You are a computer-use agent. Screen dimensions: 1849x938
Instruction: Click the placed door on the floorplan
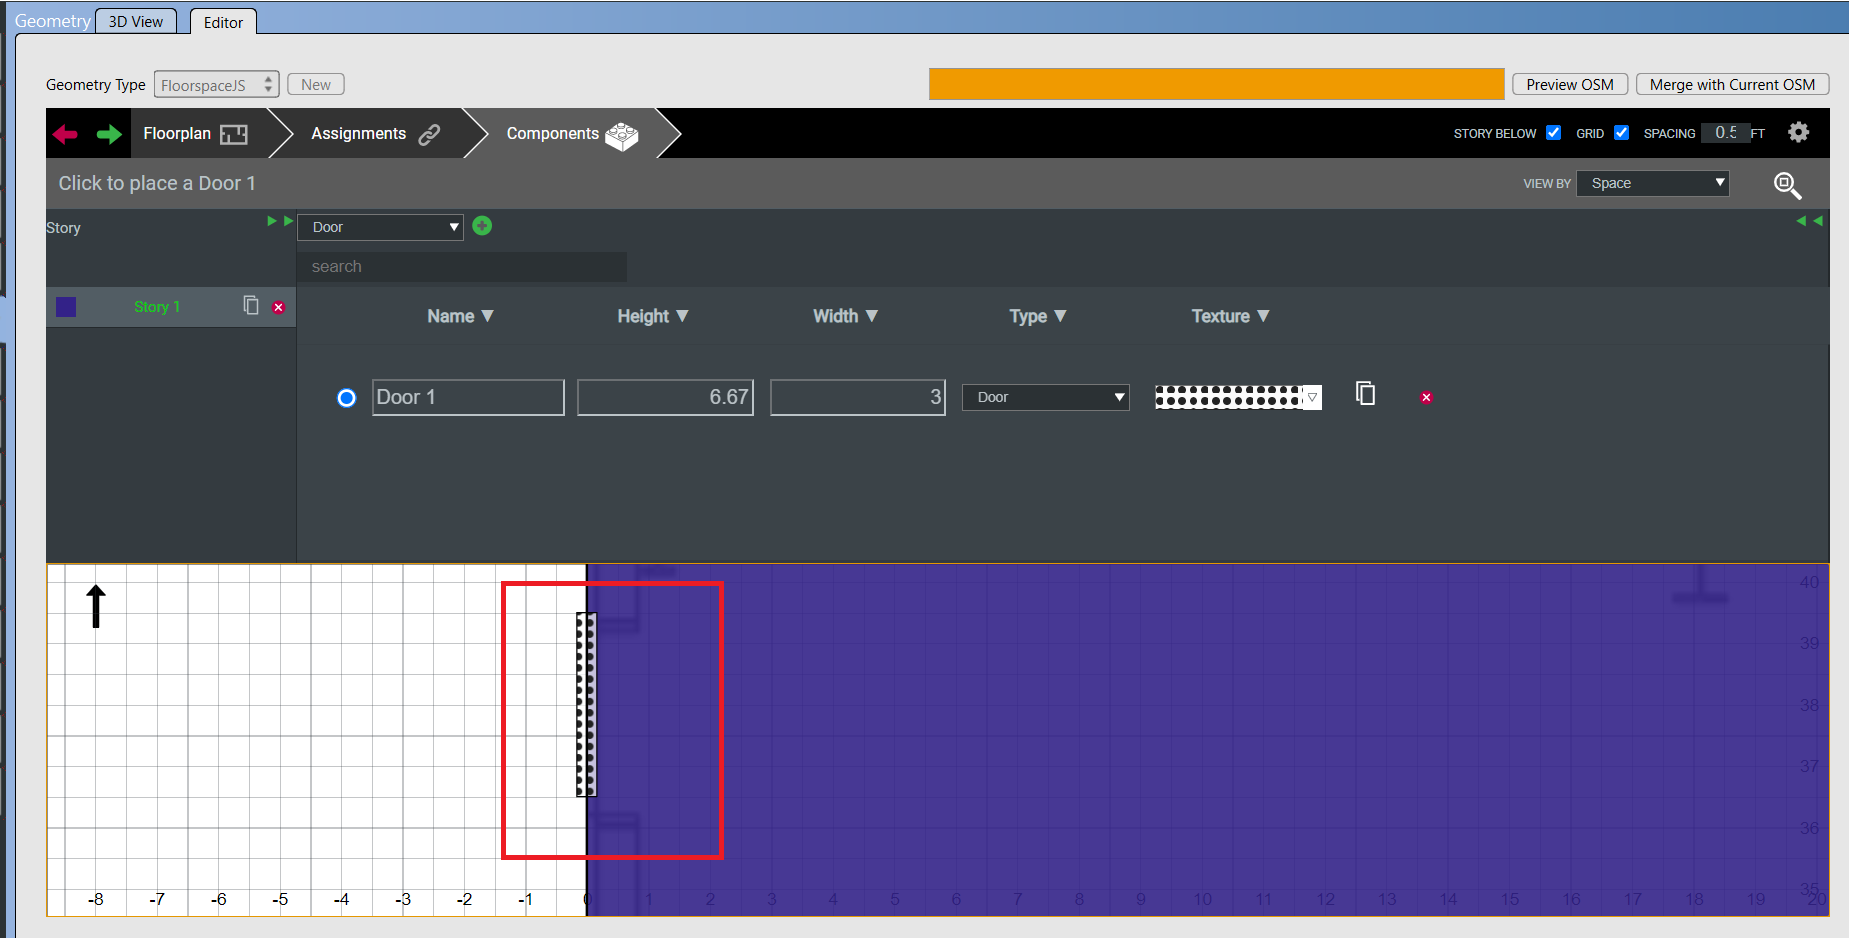pos(586,705)
